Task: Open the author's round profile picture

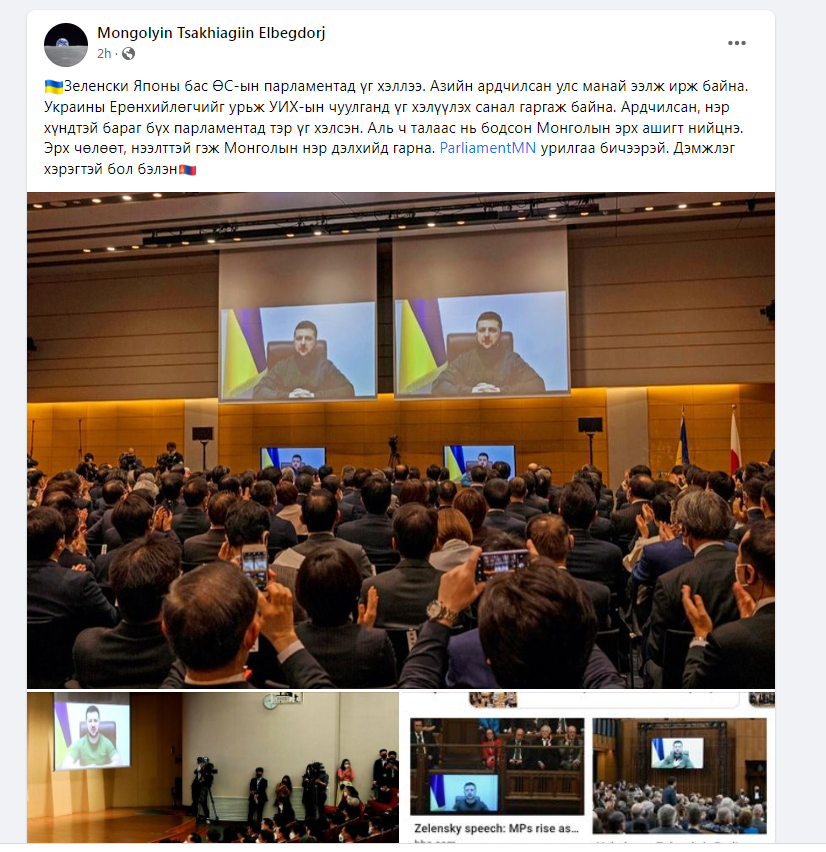Action: tap(66, 45)
